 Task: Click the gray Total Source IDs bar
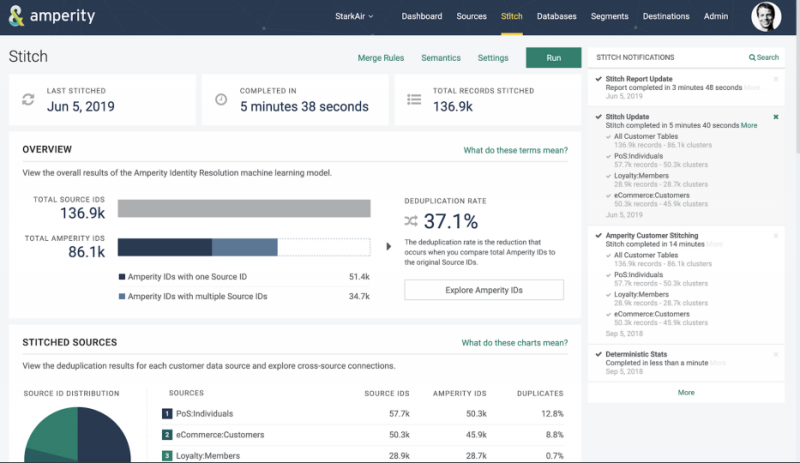tap(244, 208)
